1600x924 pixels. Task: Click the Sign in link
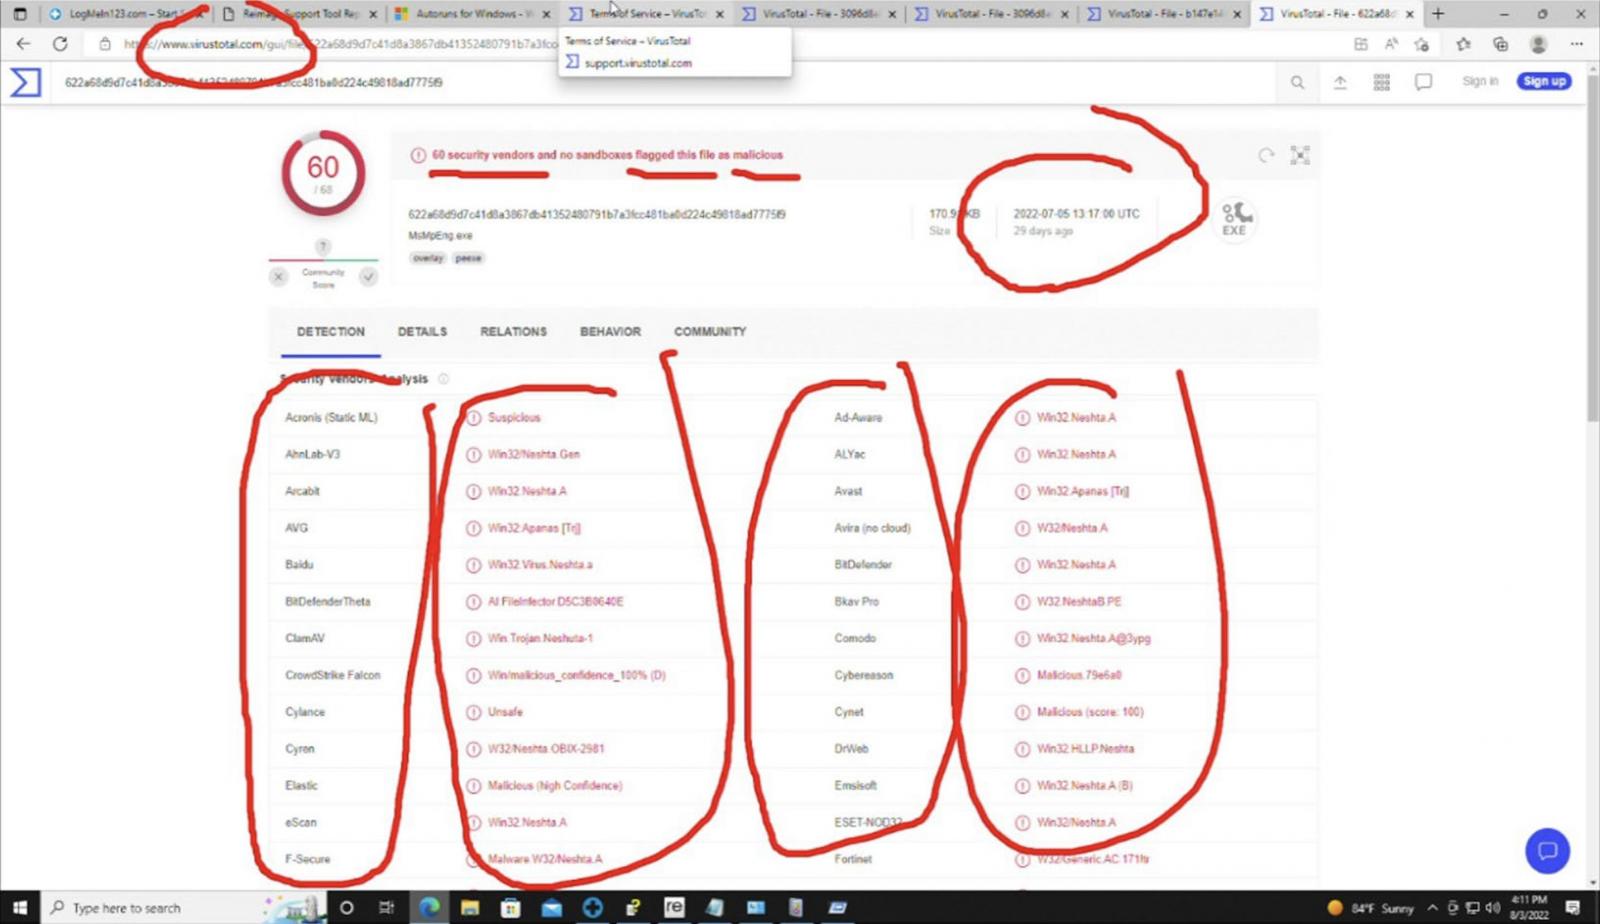(1480, 81)
